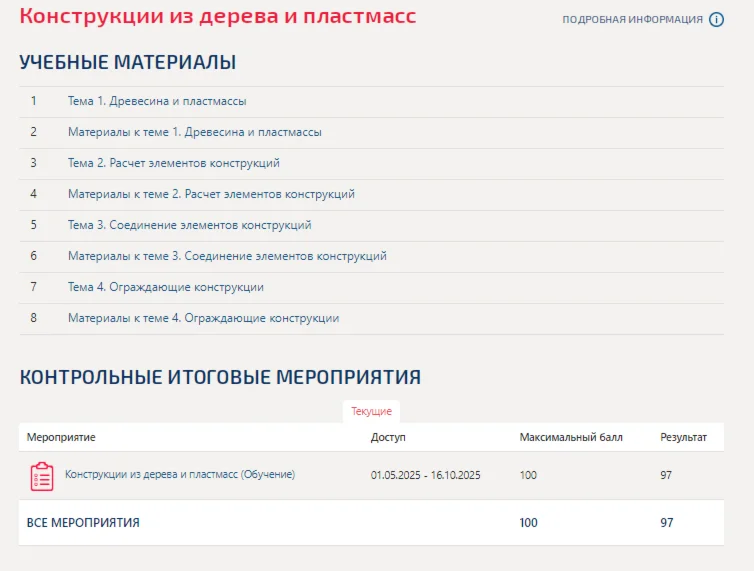Viewport: 754px width, 571px height.
Task: Click row number 2 in materials list
Action: (x=34, y=132)
